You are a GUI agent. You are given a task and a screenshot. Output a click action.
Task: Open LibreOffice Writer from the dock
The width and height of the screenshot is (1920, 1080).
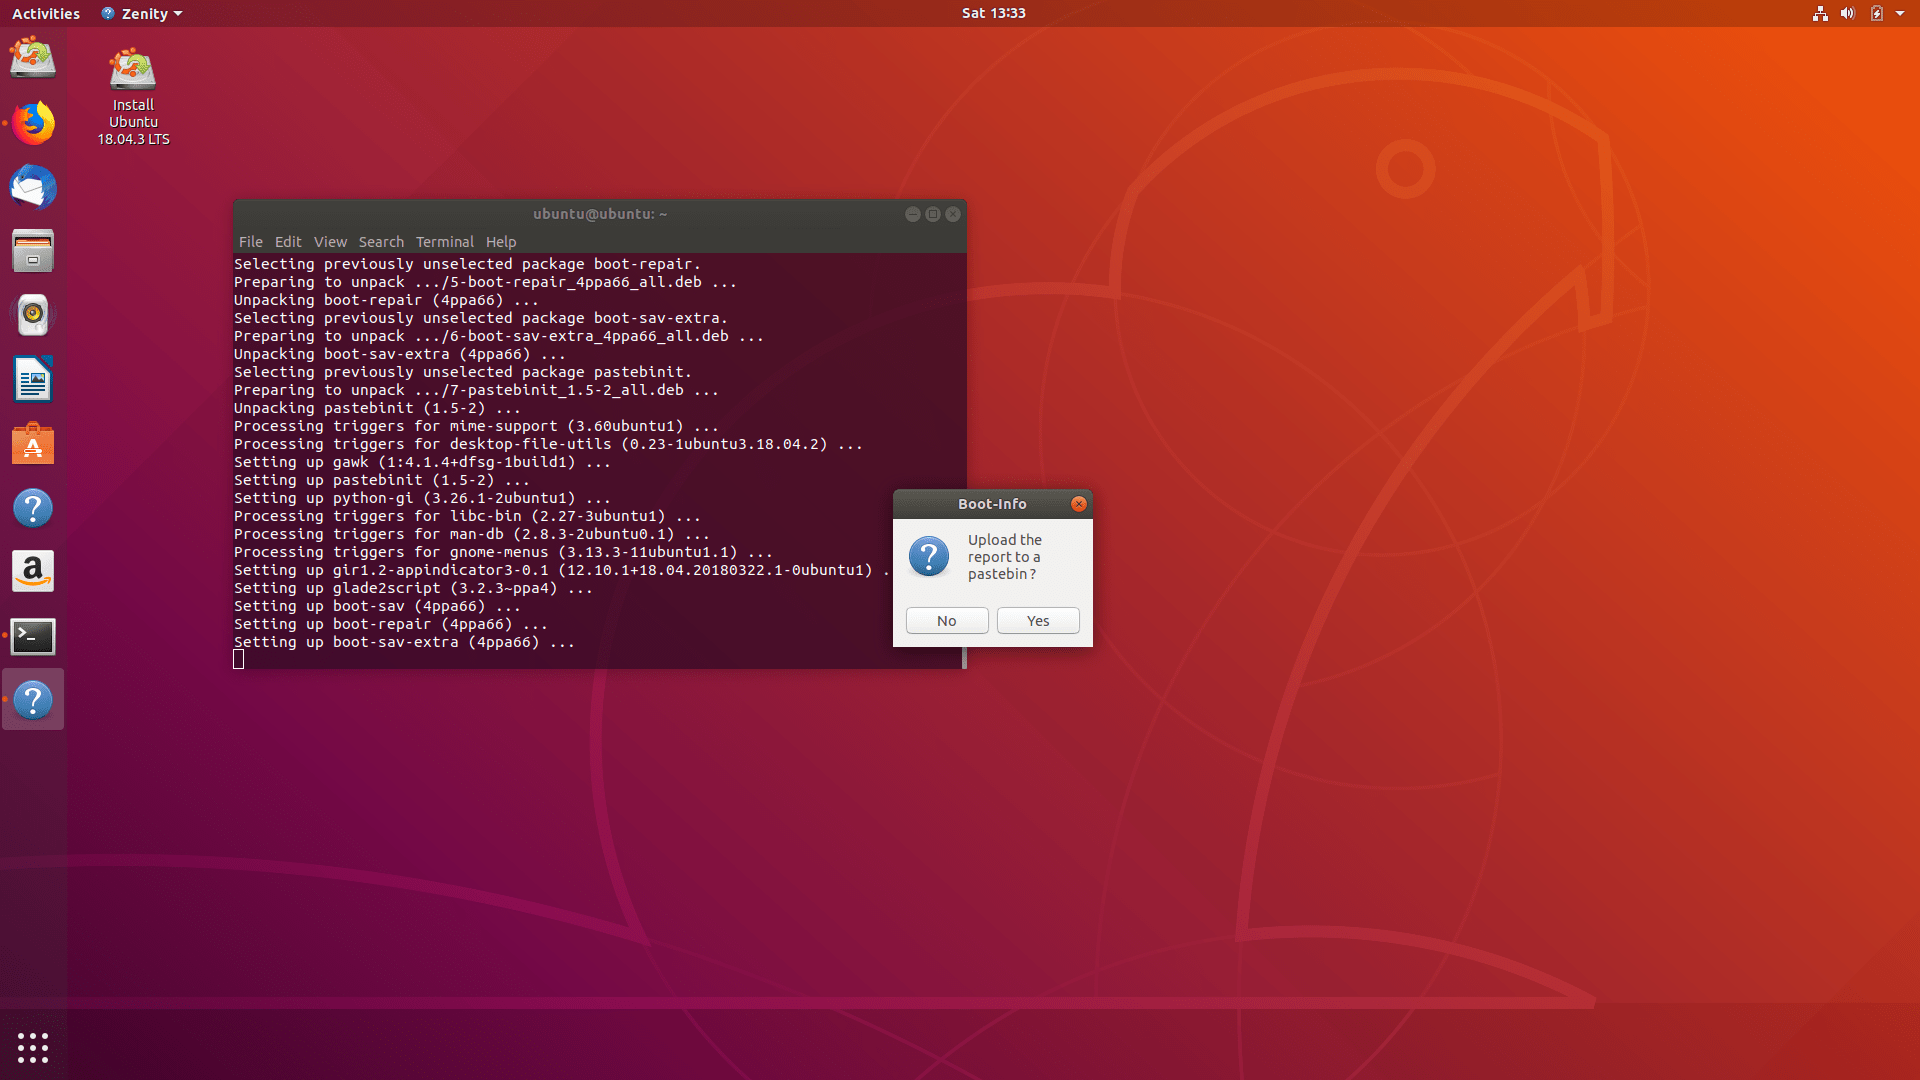pos(33,379)
